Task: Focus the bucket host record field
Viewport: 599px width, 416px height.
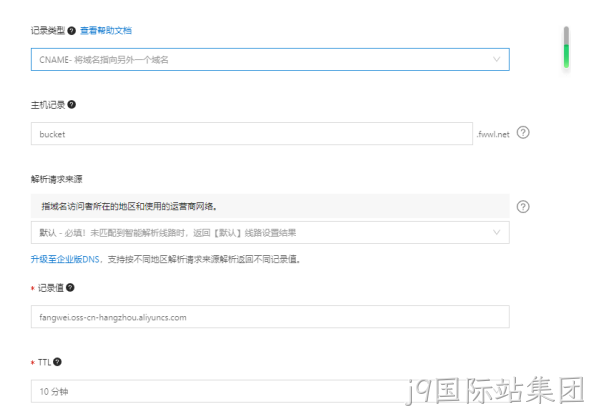Action: pyautogui.click(x=252, y=134)
